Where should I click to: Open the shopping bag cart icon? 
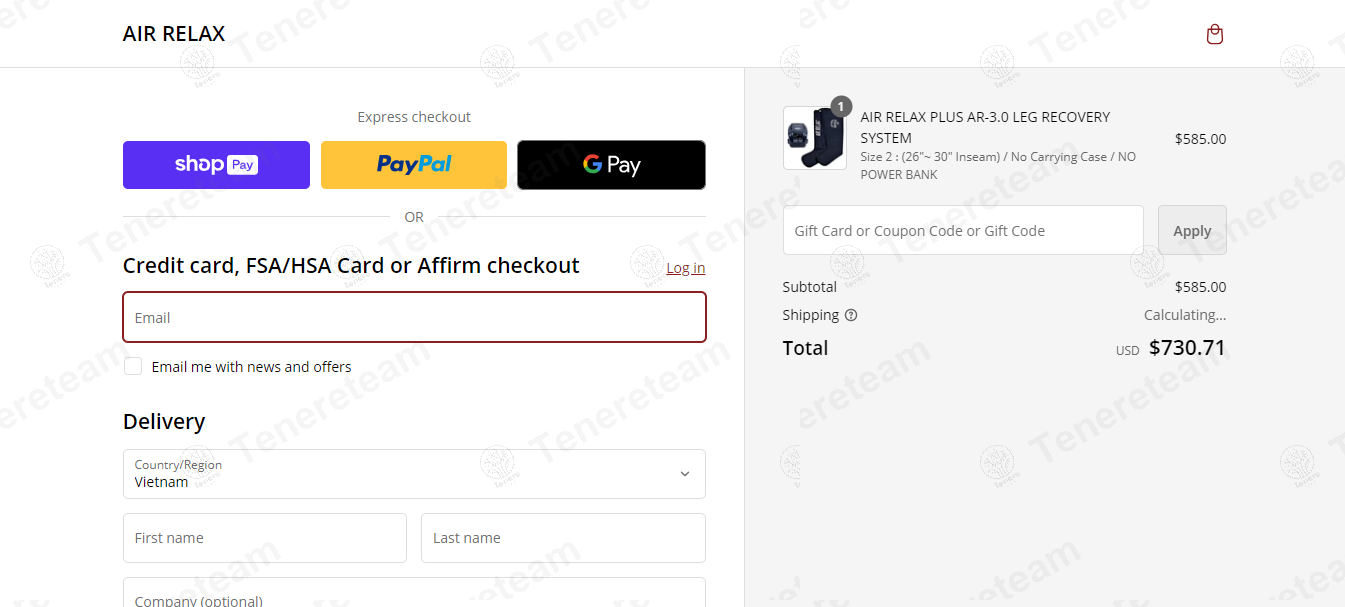click(1215, 35)
